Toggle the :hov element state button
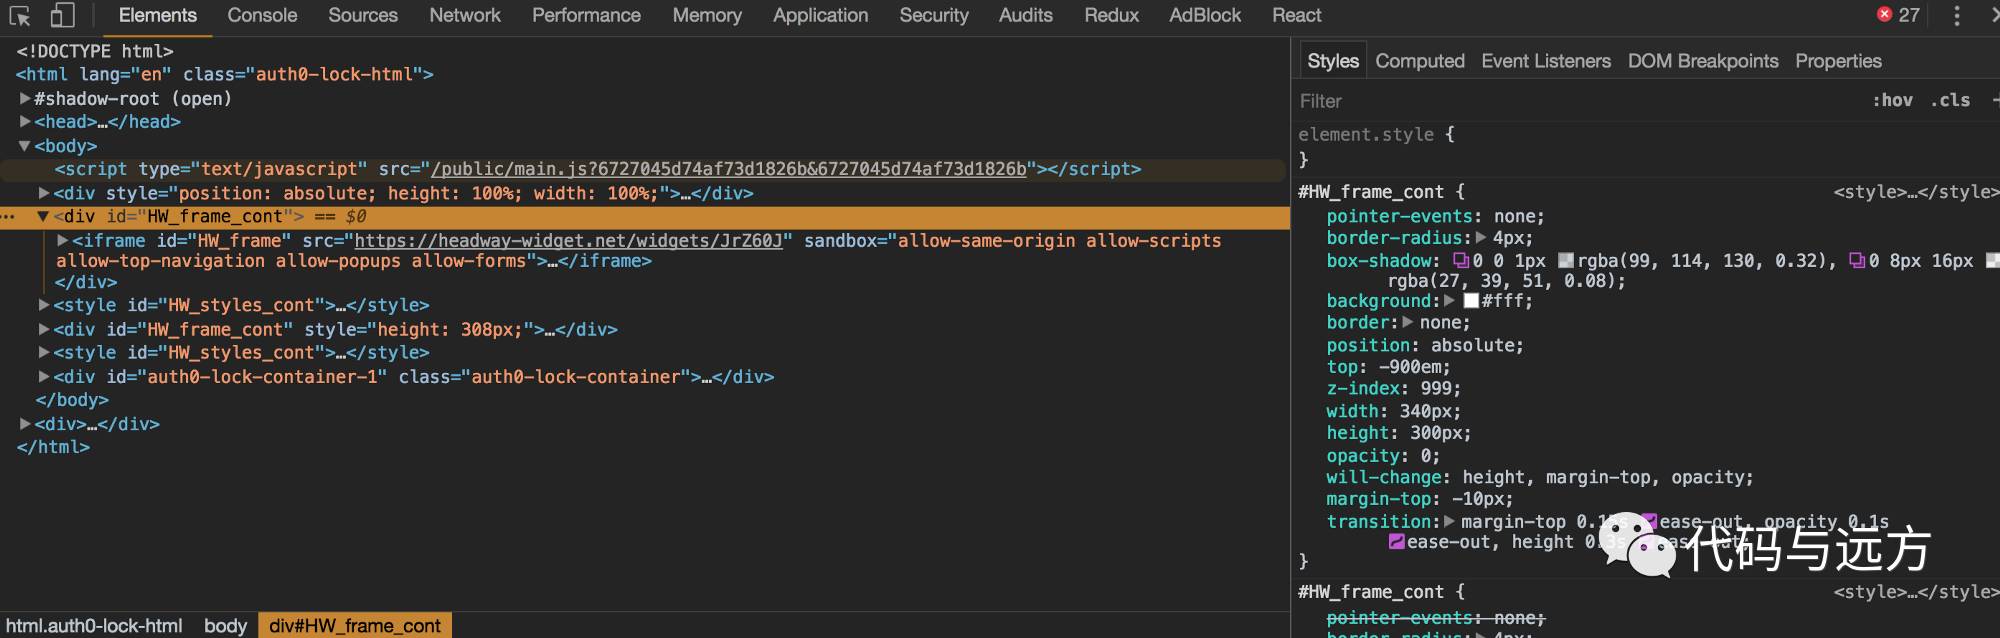 tap(1892, 100)
